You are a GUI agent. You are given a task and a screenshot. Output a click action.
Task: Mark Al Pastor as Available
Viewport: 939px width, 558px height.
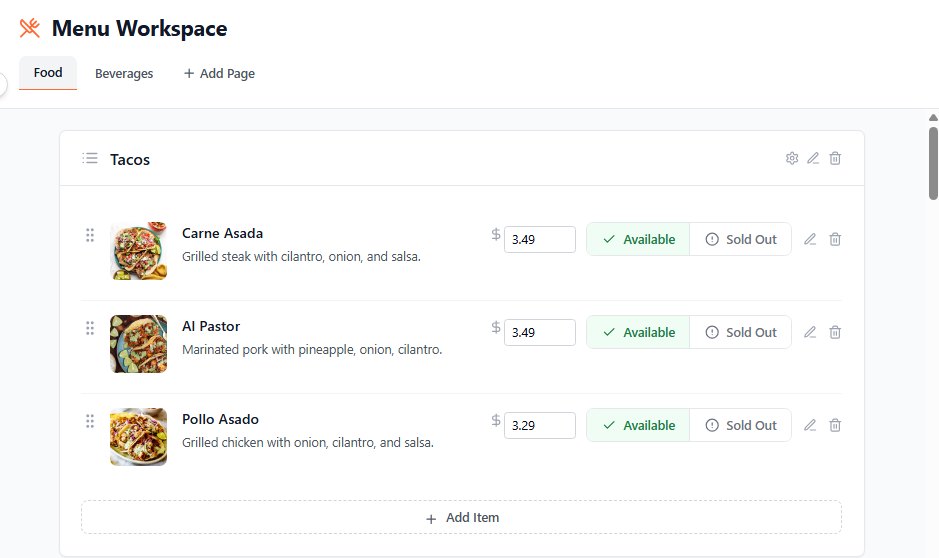(638, 332)
